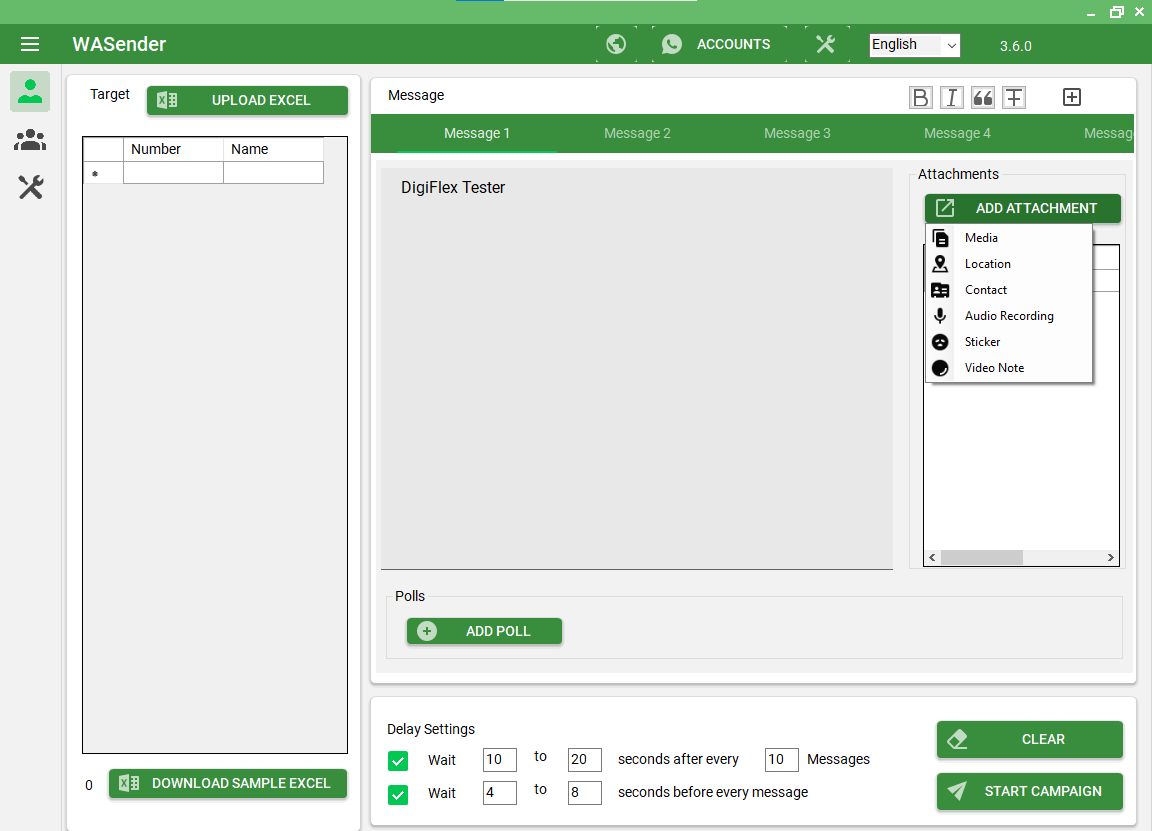Click the Media attachment icon
Image resolution: width=1152 pixels, height=831 pixels.
(x=940, y=238)
